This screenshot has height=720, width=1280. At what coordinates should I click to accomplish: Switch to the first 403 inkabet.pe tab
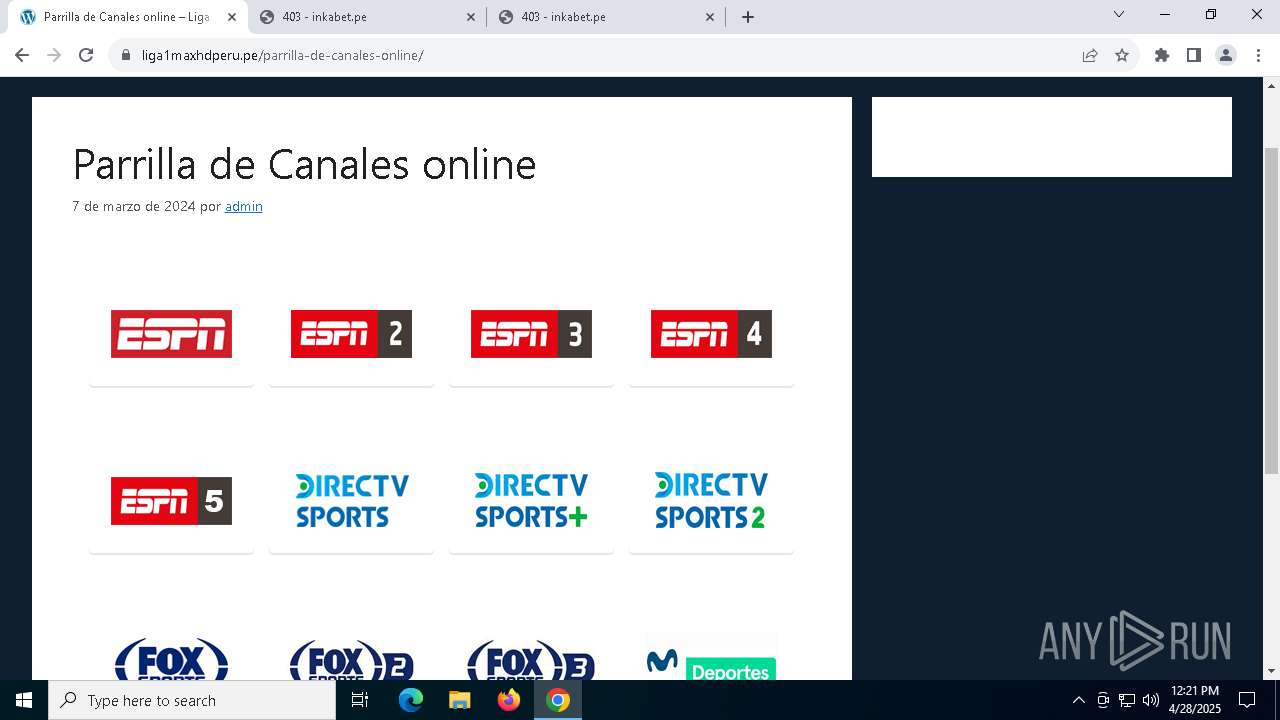(368, 17)
